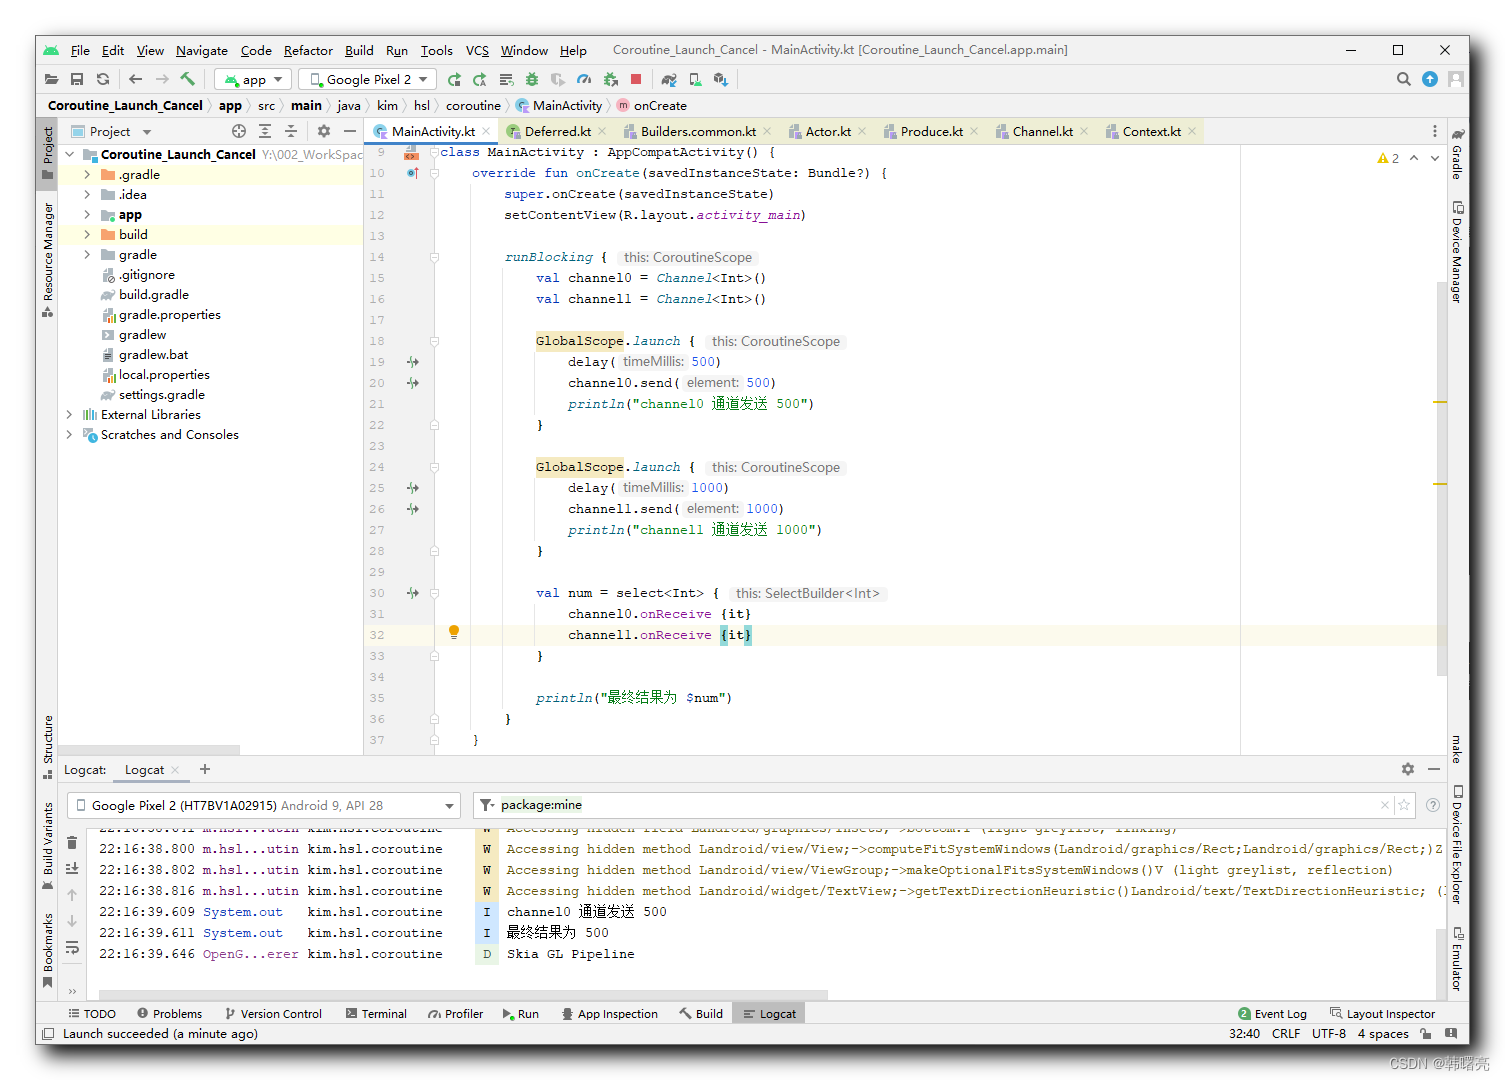Open the Navigate menu

(202, 50)
